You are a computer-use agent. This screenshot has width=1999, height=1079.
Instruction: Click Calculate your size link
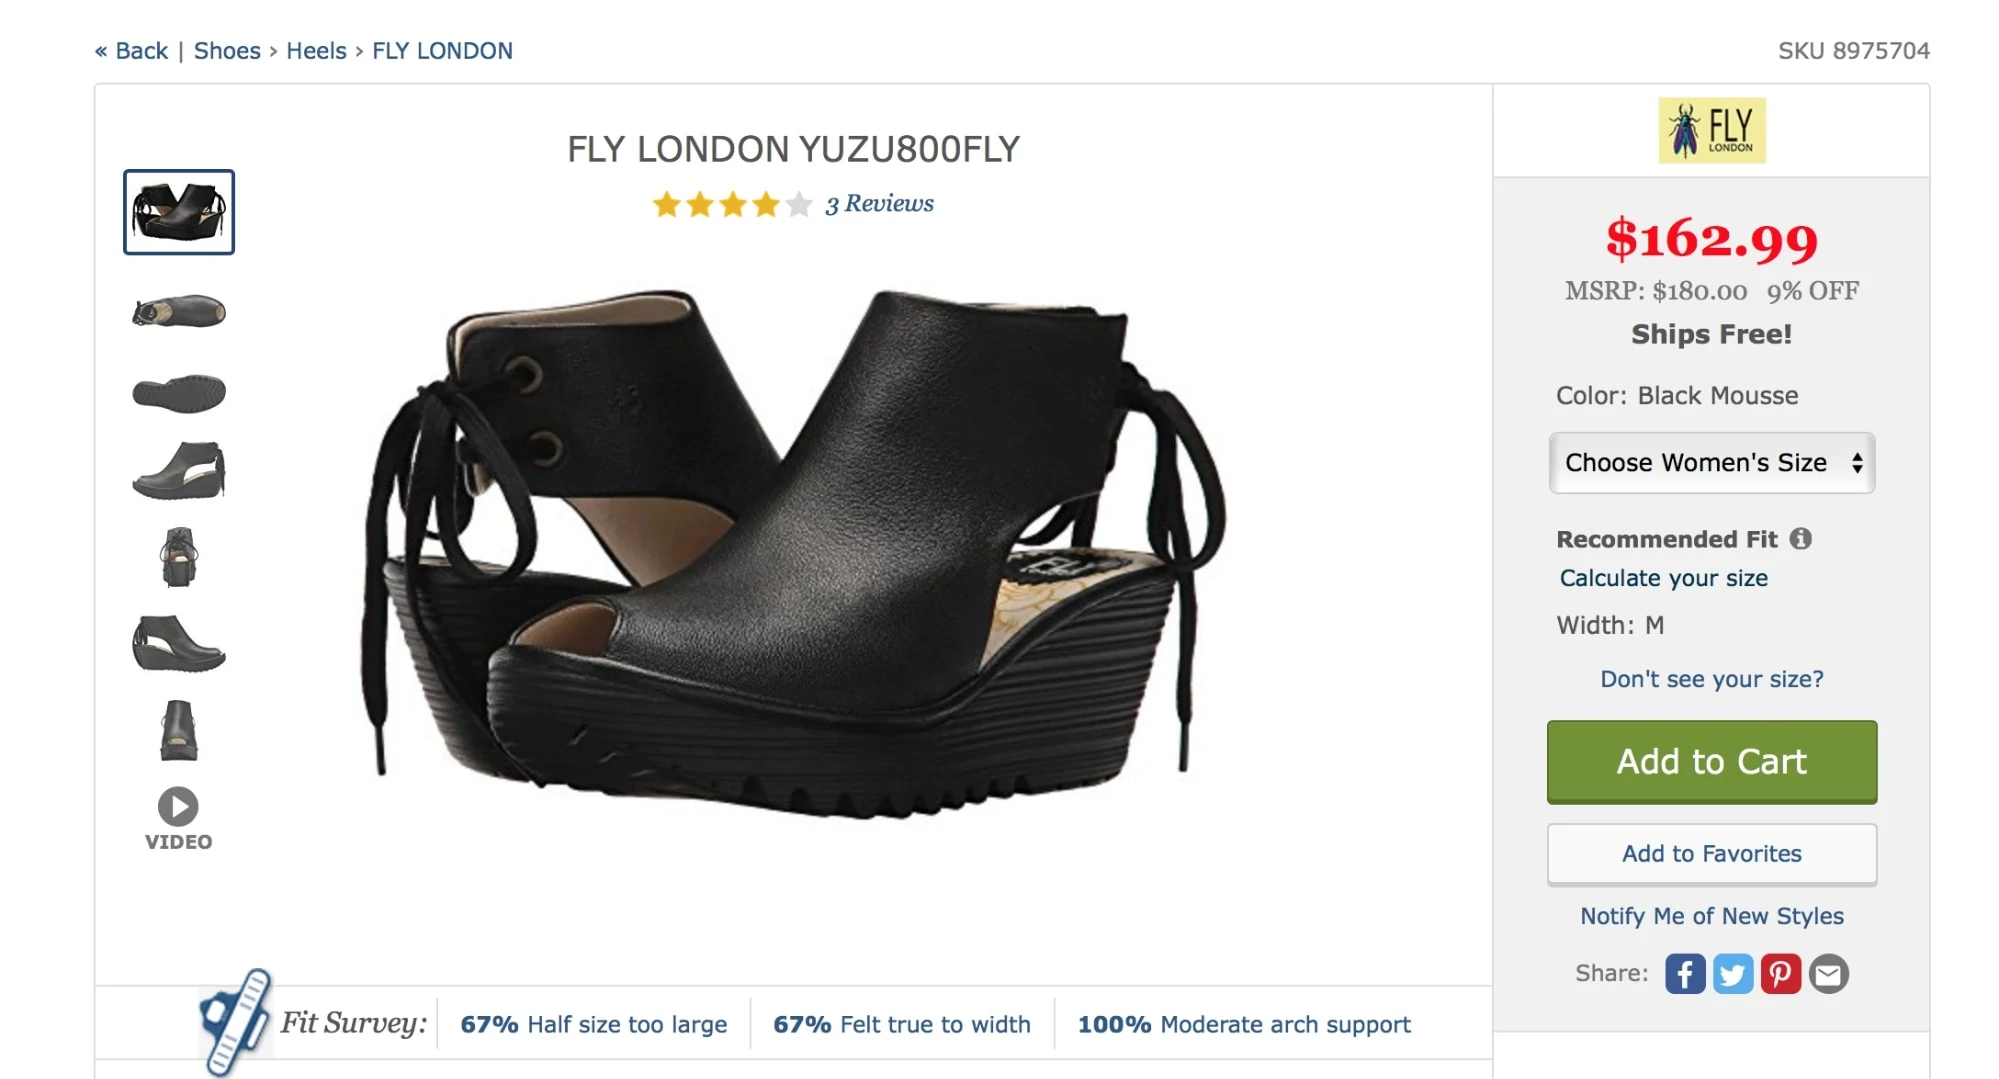click(1663, 578)
